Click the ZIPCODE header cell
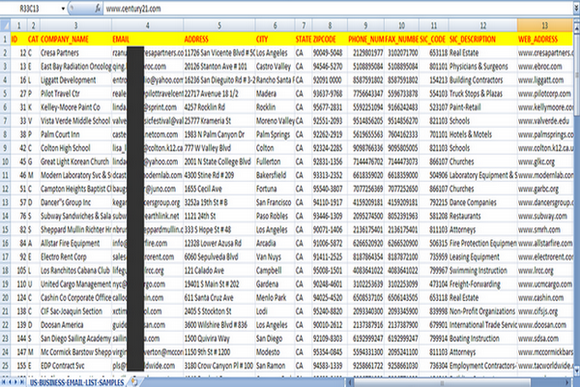The height and width of the screenshot is (387, 580). tap(330, 39)
